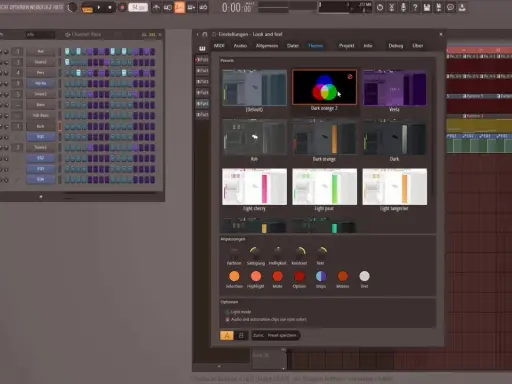The height and width of the screenshot is (384, 512).
Task: Click the main volume knob in top toolbar
Action: coord(72,7)
